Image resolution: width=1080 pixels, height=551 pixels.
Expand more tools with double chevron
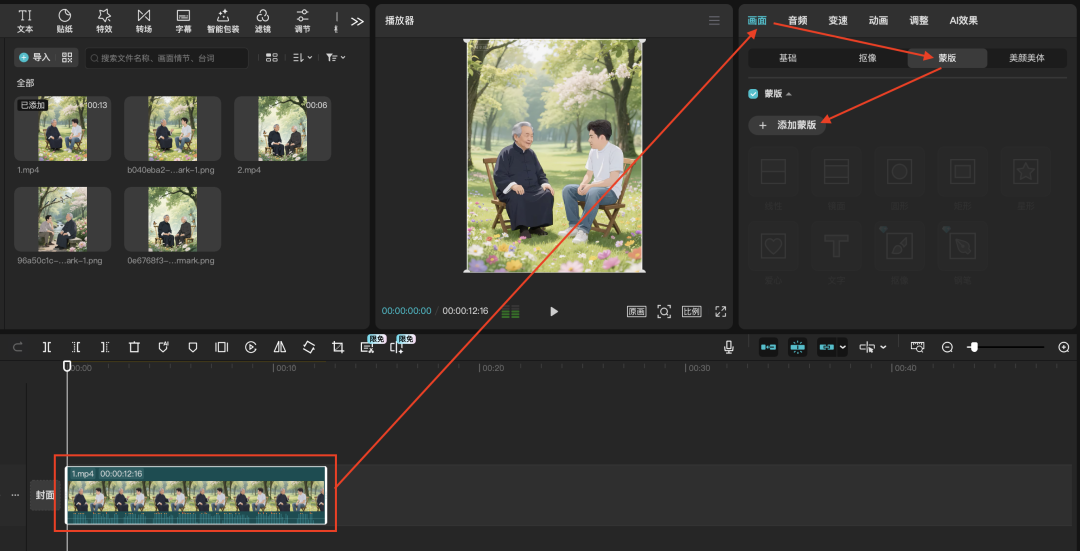[357, 21]
